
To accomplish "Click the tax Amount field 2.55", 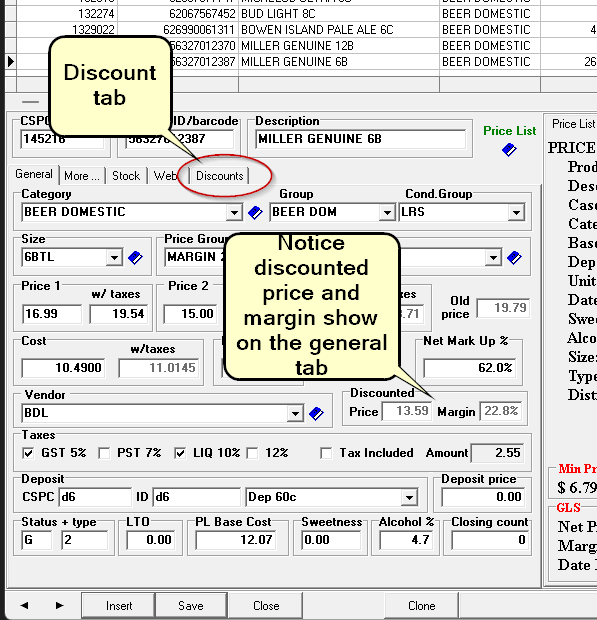I will pos(498,453).
